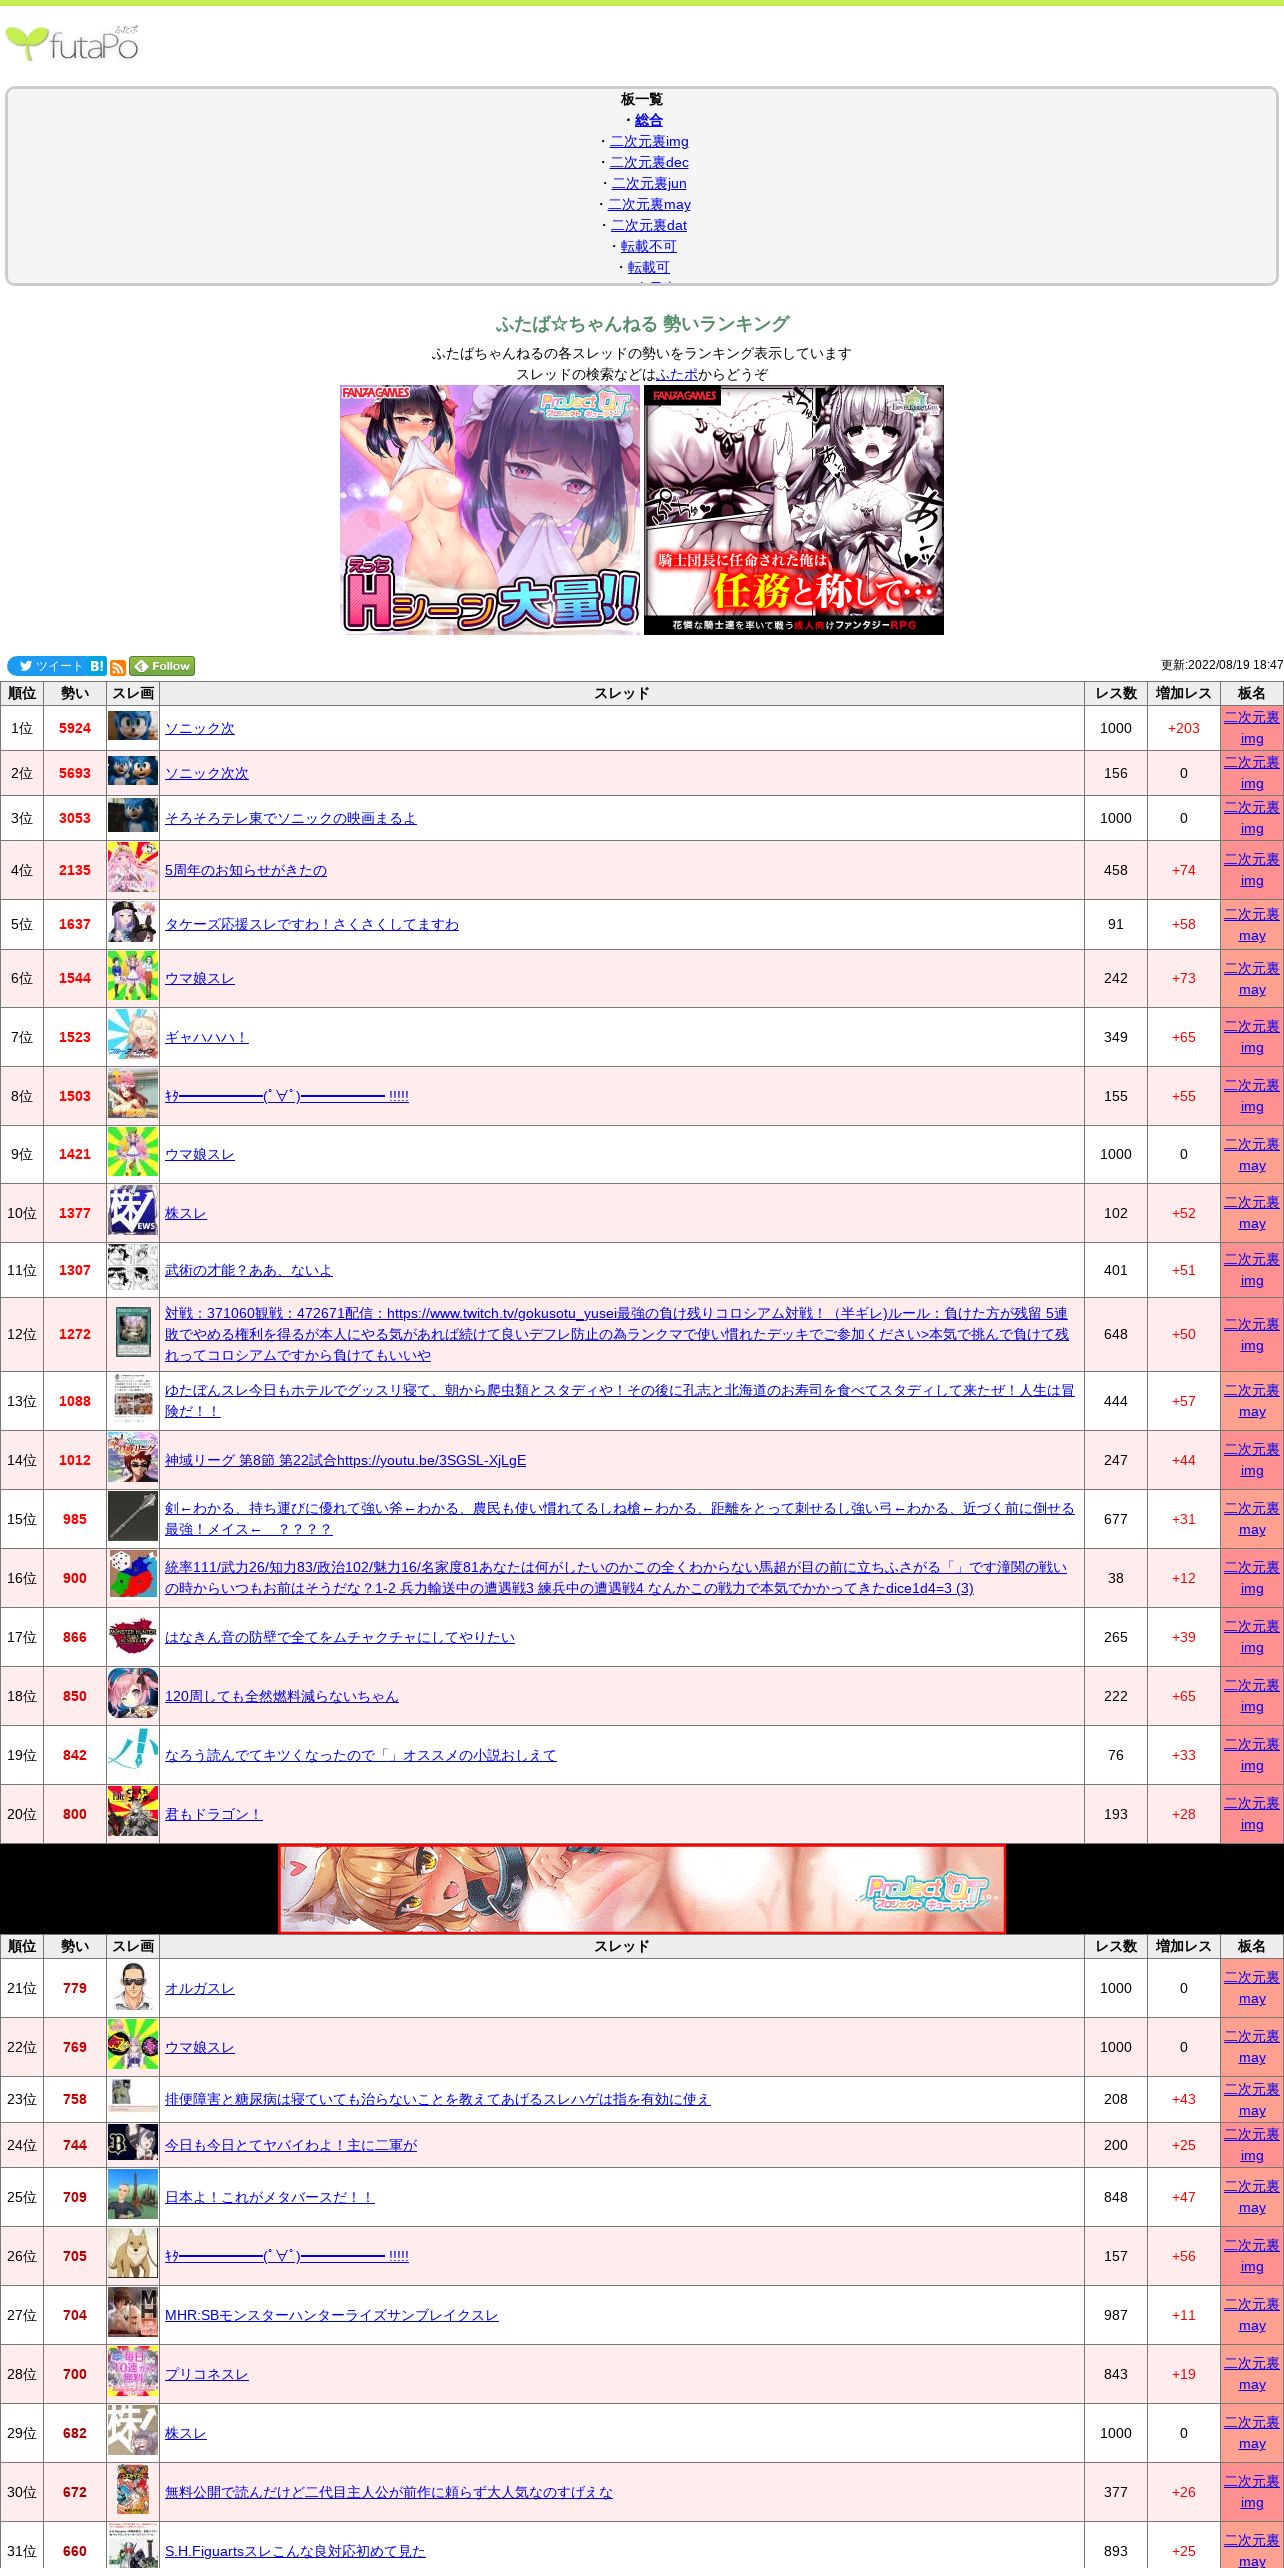
Task: Open thread 今日も今日とてヤバイわよ!主に二軍が
Action: [290, 2145]
